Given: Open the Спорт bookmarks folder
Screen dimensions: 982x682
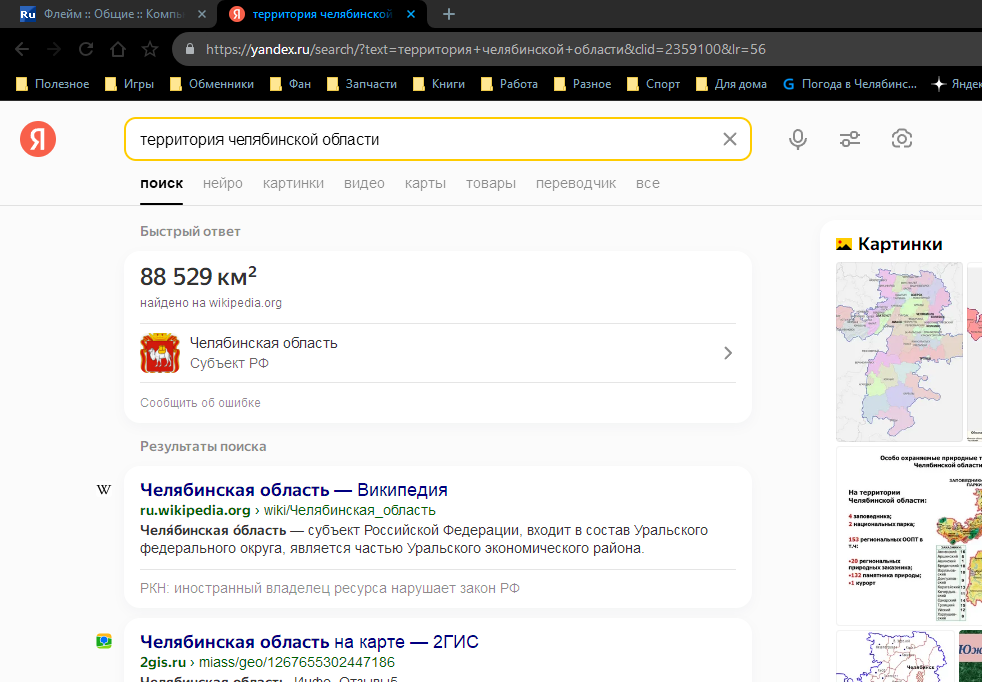Looking at the screenshot, I should (x=653, y=84).
